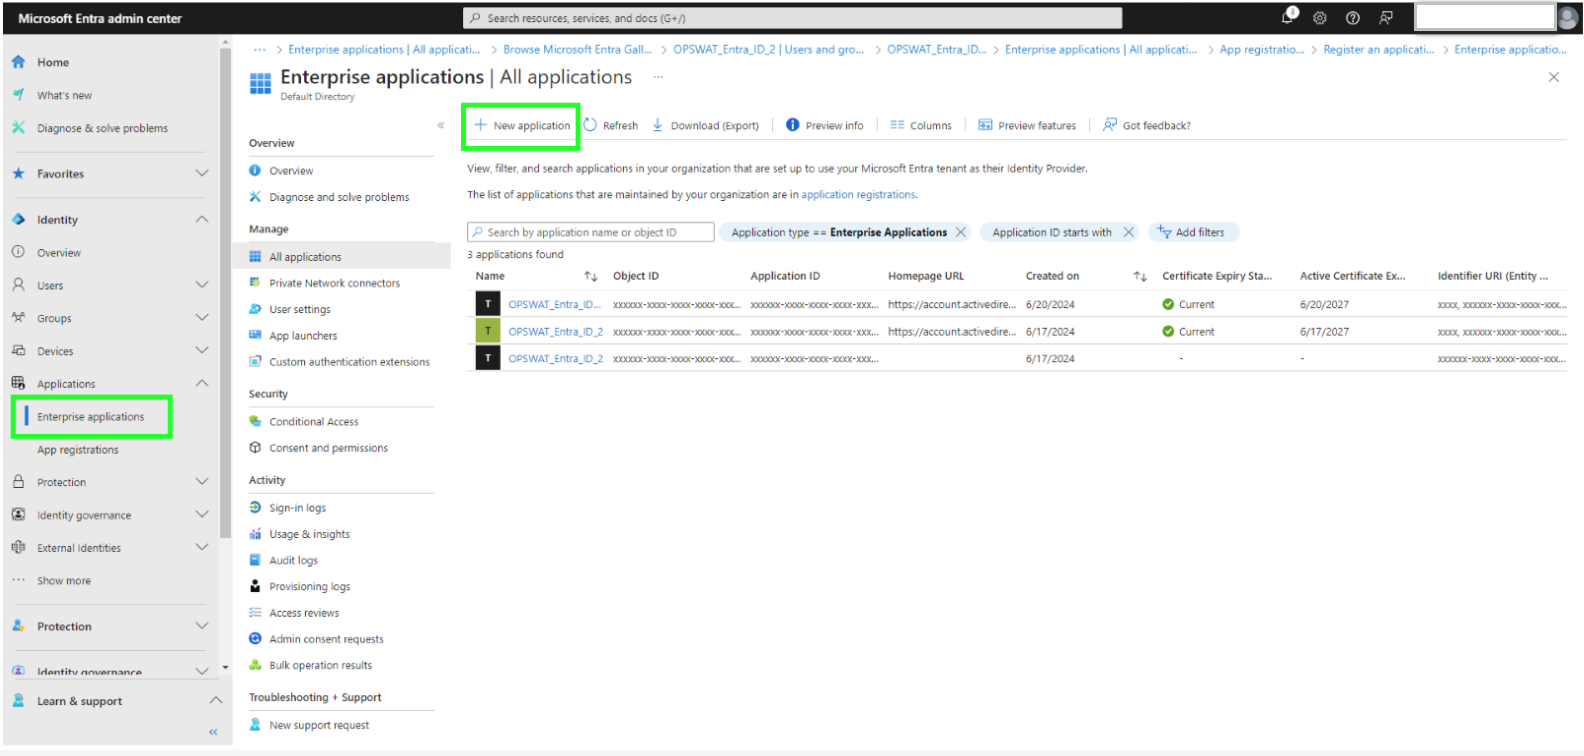
Task: Click Show more under Identity
Action: pyautogui.click(x=64, y=581)
